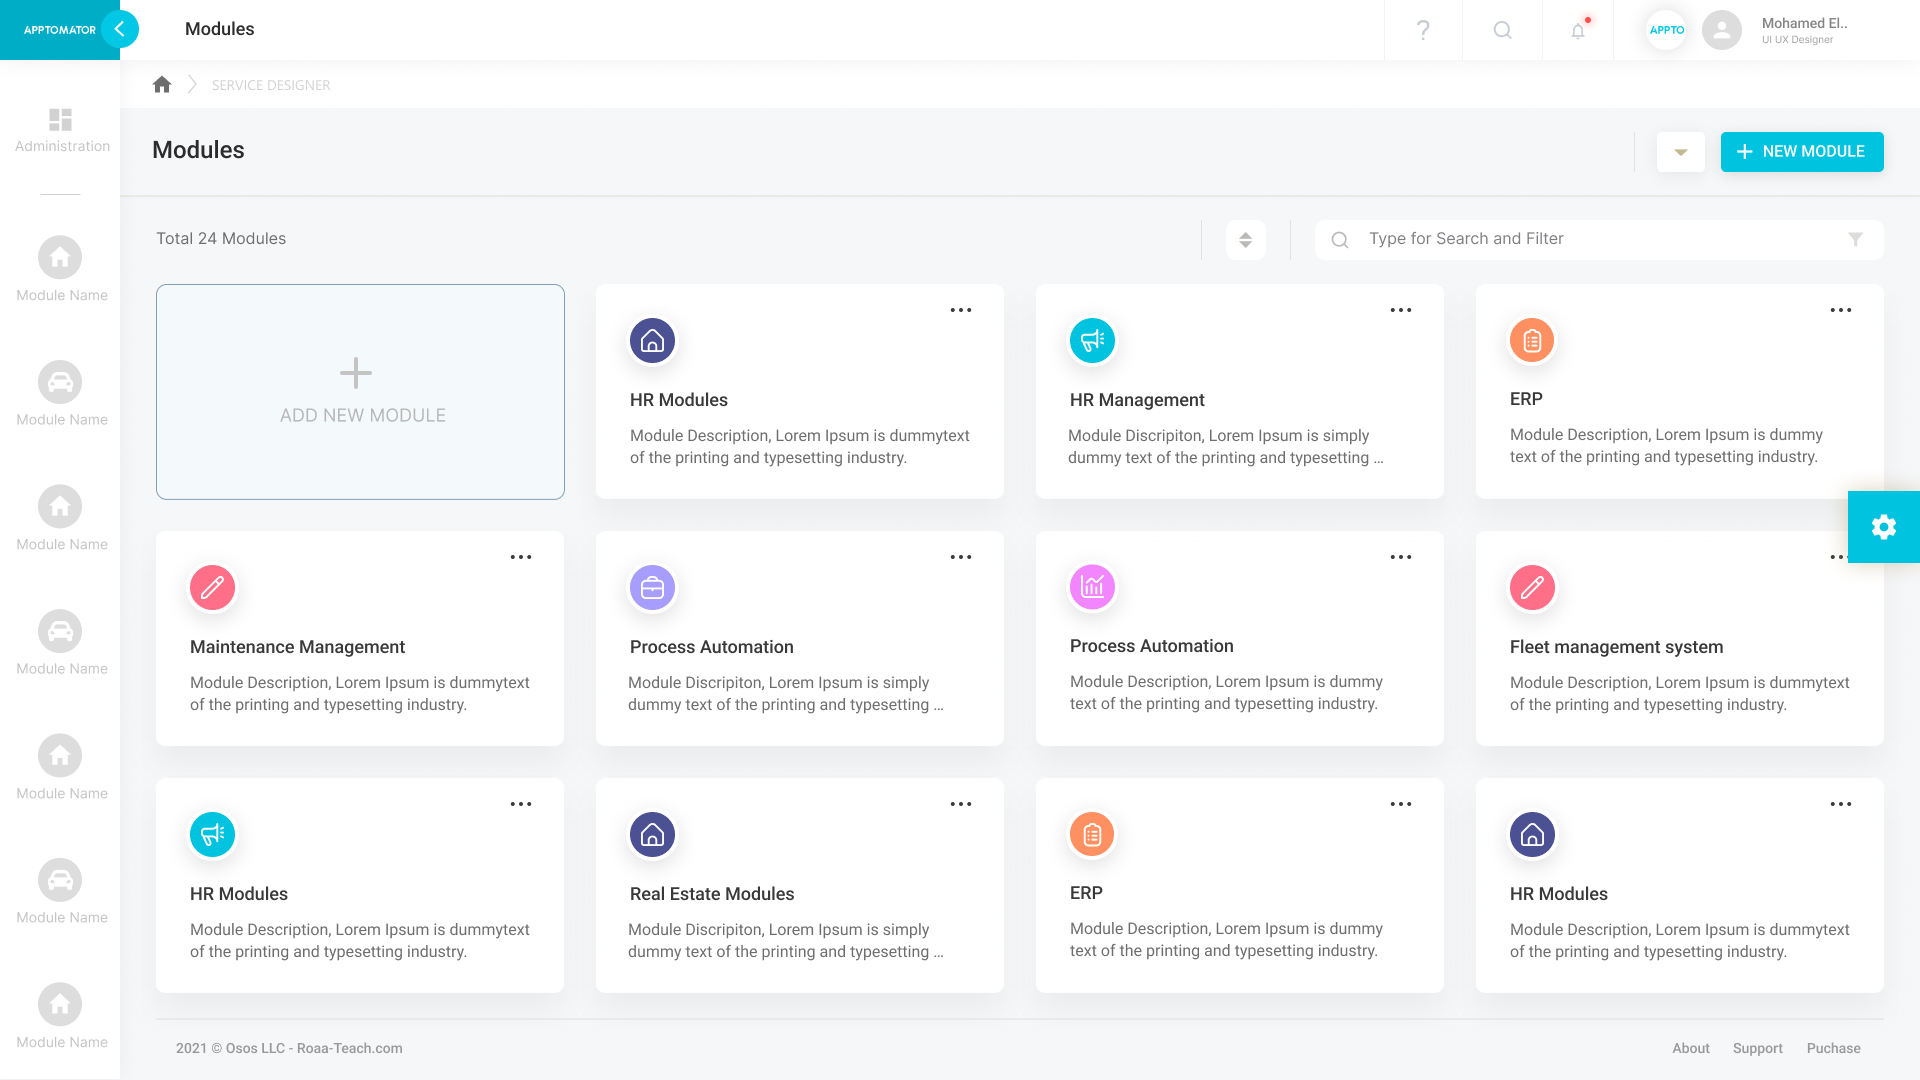Open the floating settings gear panel
This screenshot has width=1920, height=1080.
(1883, 527)
